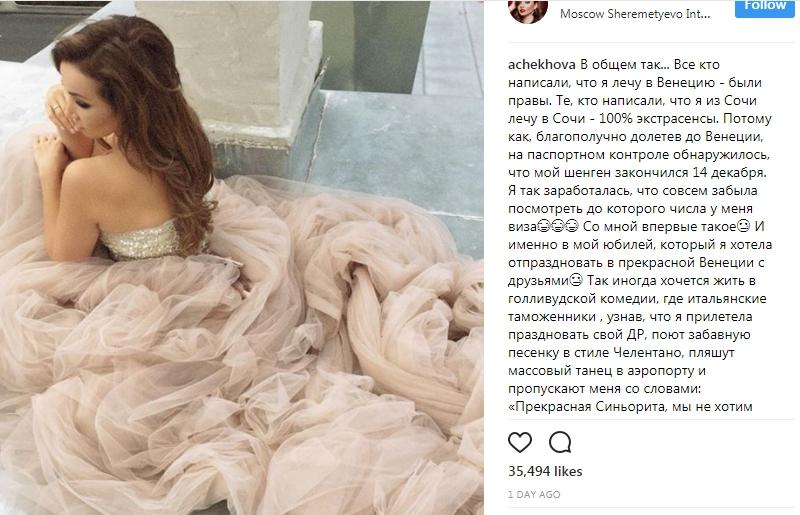This screenshot has width=800, height=515.
Task: Click the emoji after Со мной впервые такое
Action: click(x=743, y=226)
